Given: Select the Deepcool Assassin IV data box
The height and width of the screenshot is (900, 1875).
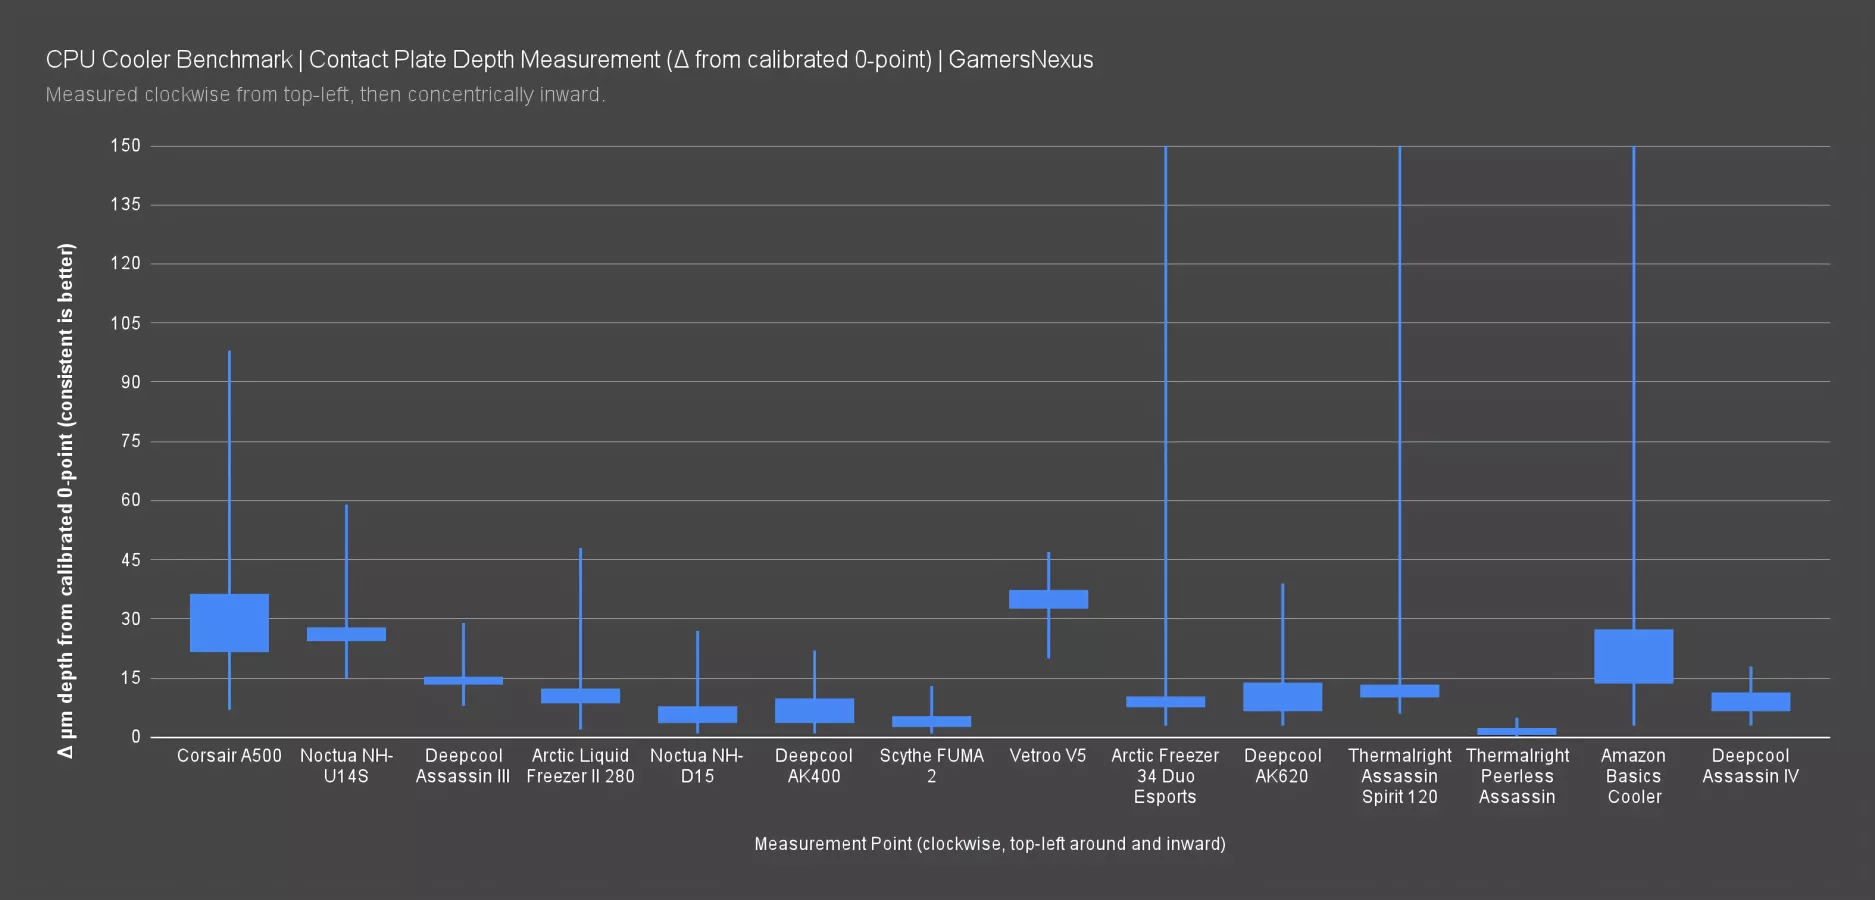Looking at the screenshot, I should (x=1750, y=702).
